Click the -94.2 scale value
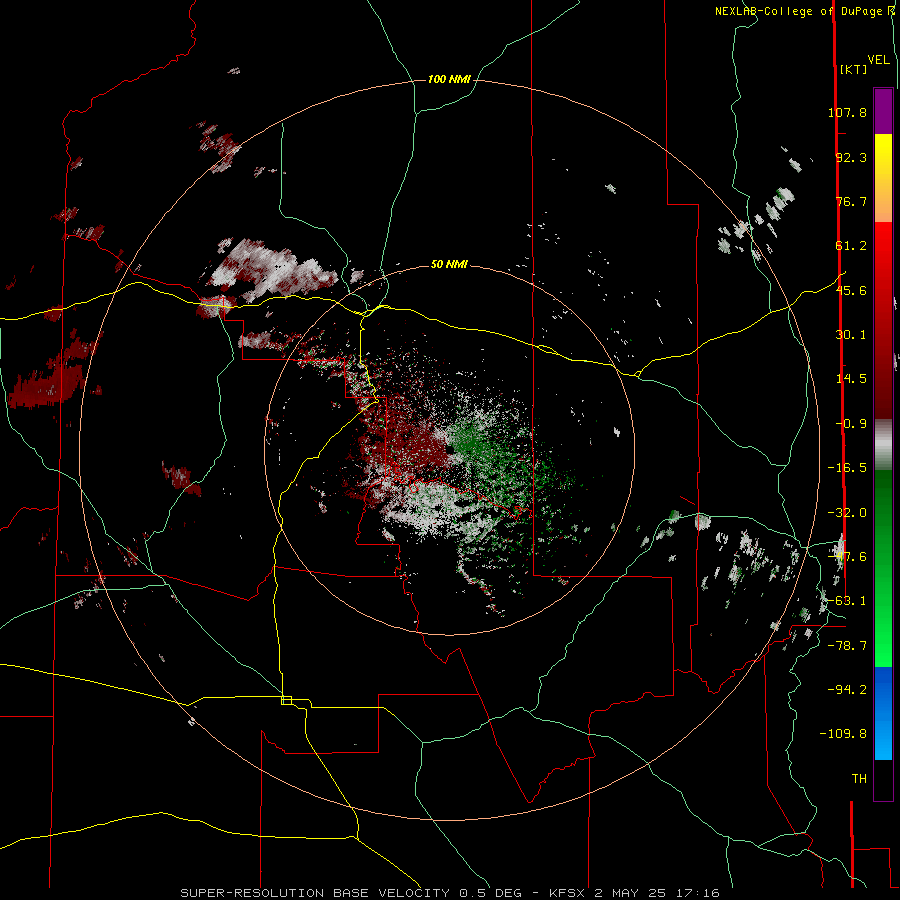The width and height of the screenshot is (900, 900). pyautogui.click(x=847, y=689)
